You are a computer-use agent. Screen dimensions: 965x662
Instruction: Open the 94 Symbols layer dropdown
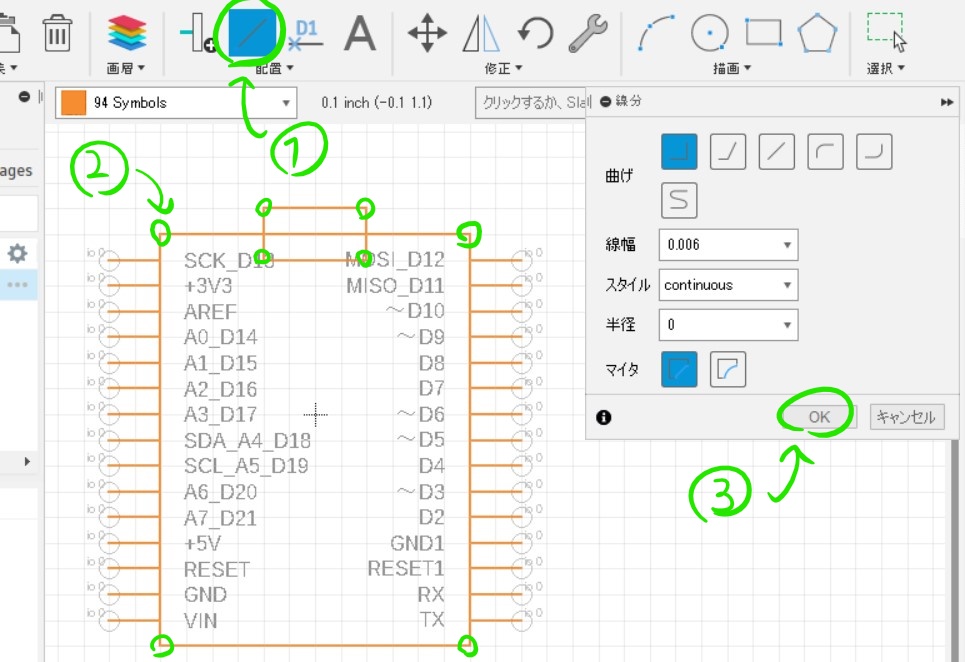coord(176,103)
